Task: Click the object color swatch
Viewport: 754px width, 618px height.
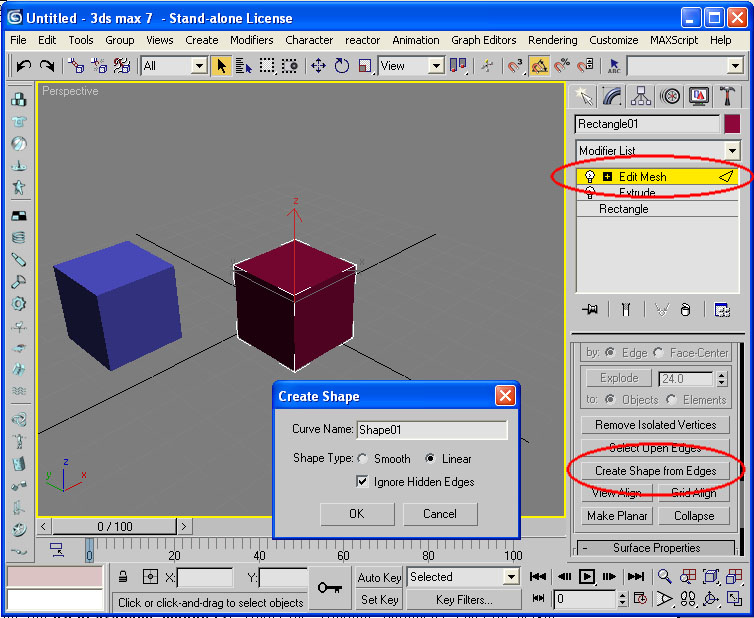Action: 732,124
